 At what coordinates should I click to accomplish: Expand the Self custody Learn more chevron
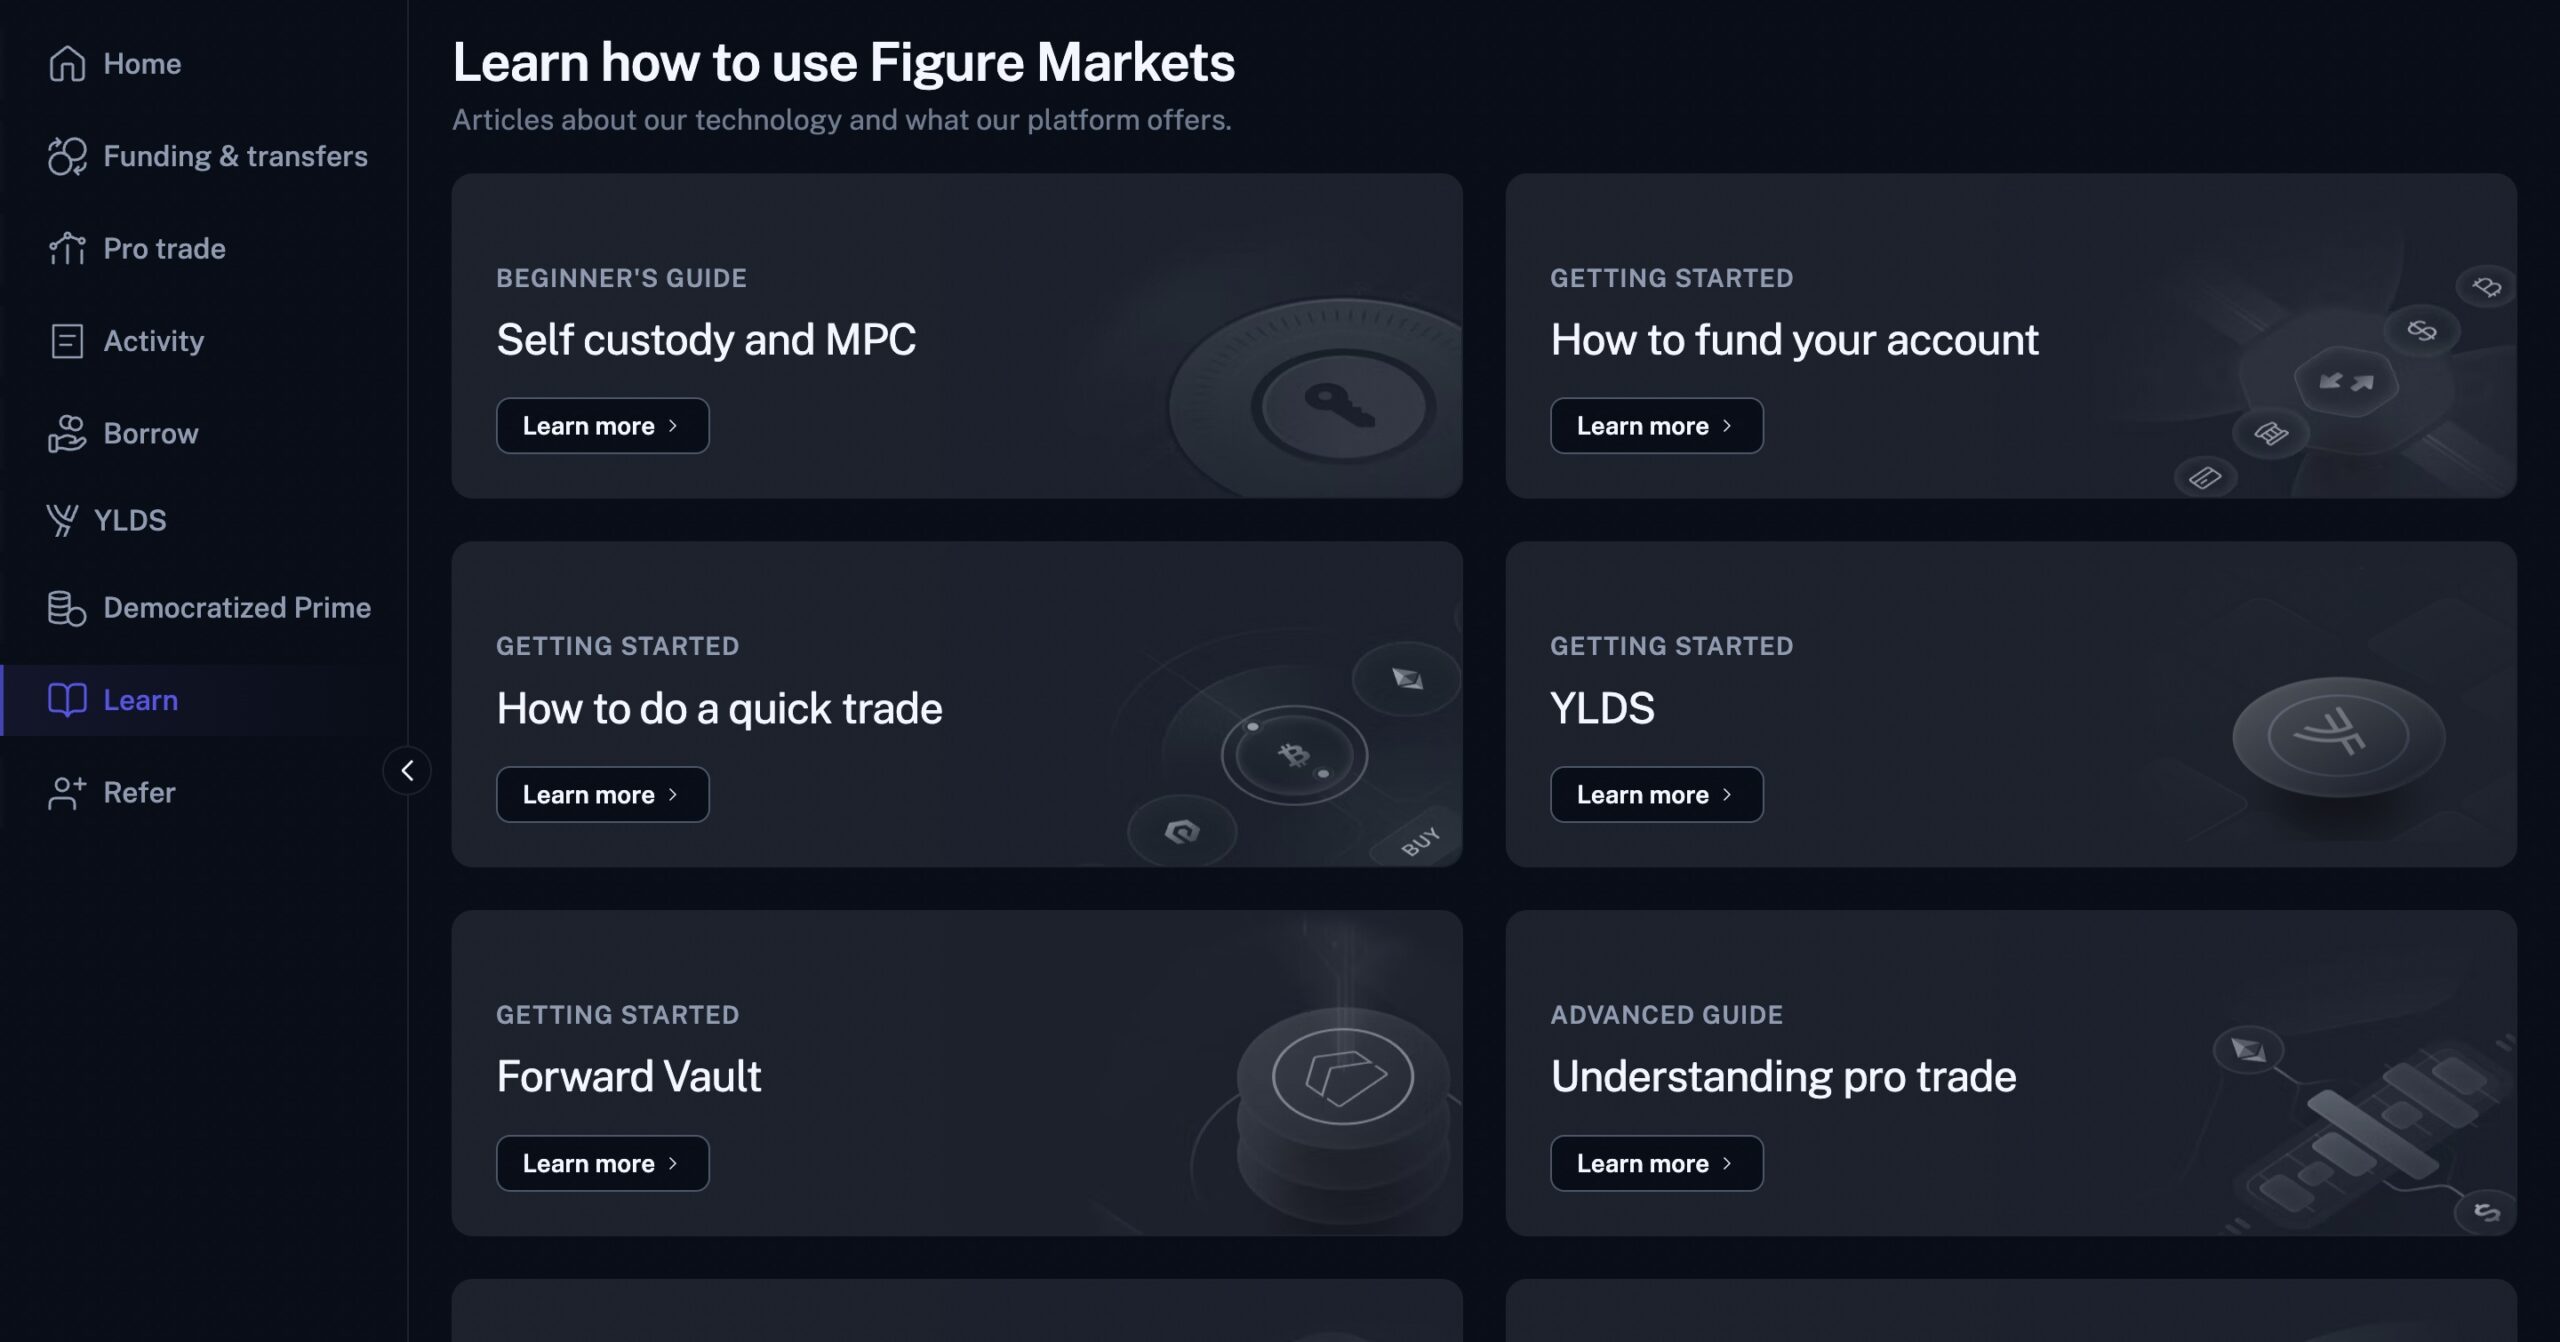pyautogui.click(x=673, y=425)
